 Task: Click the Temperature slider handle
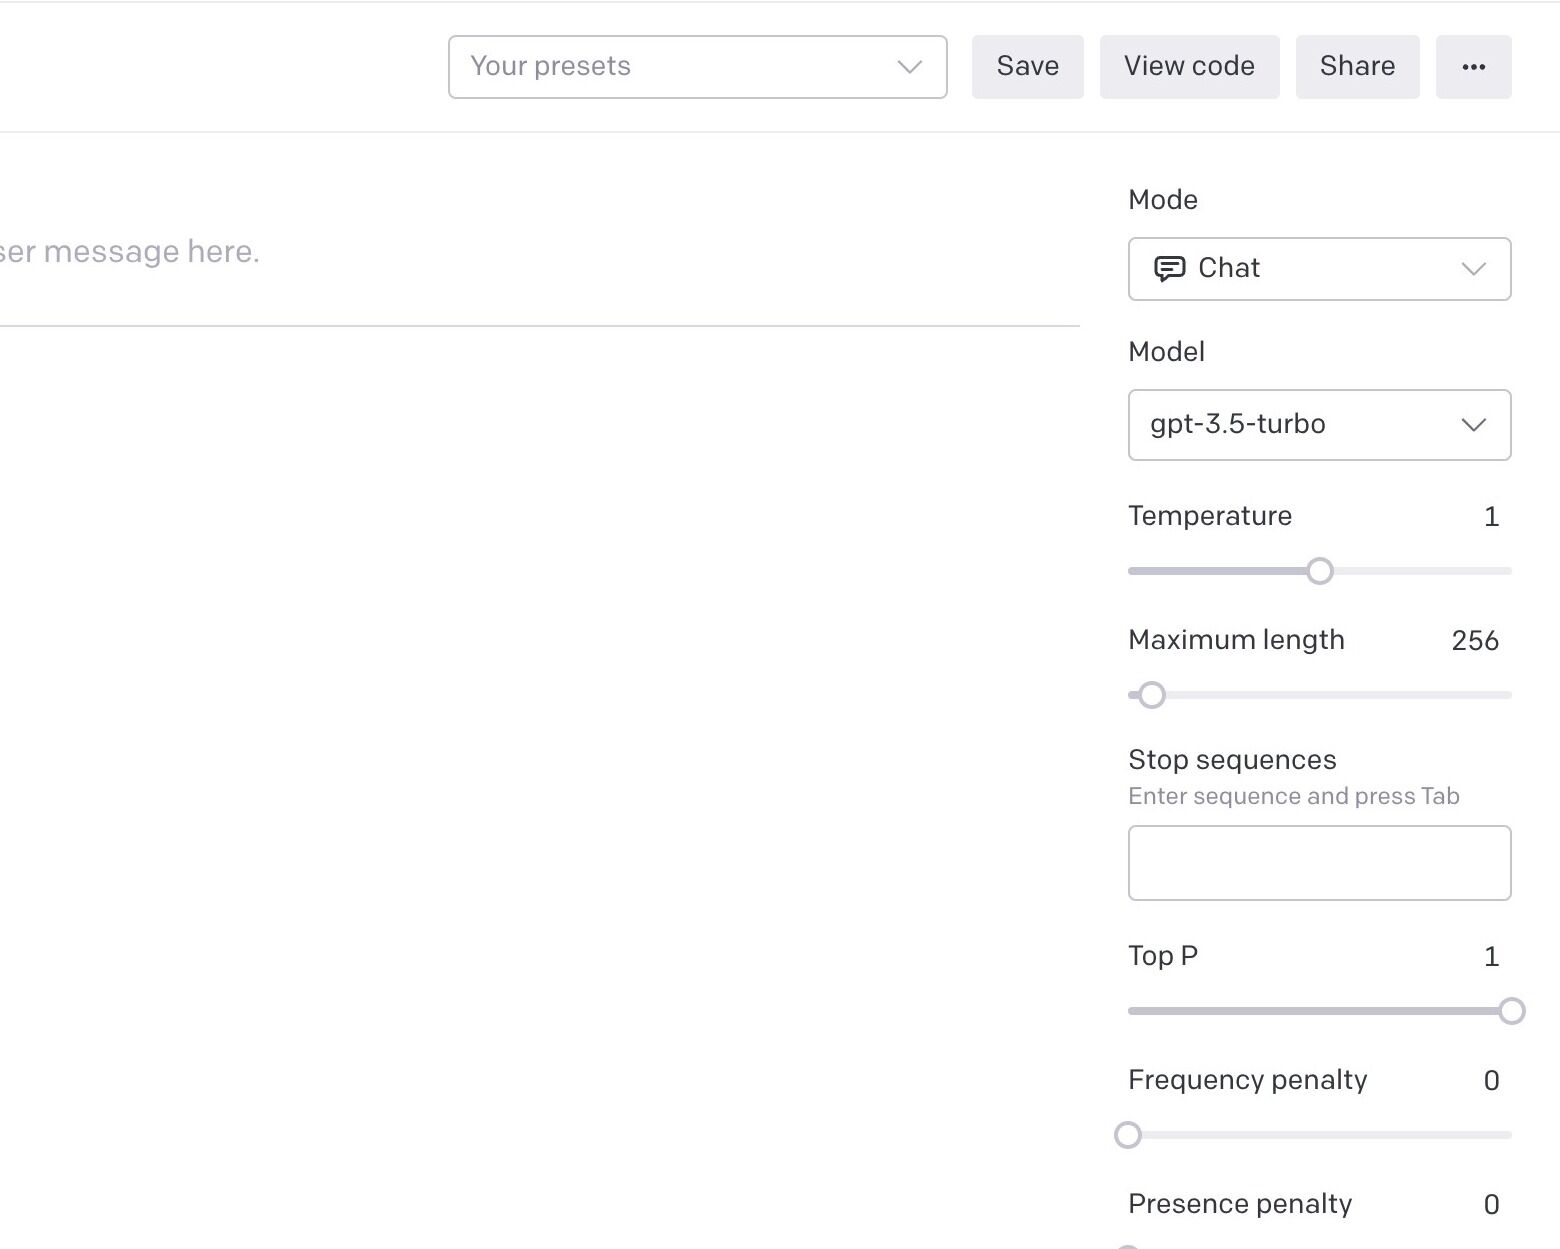tap(1320, 571)
